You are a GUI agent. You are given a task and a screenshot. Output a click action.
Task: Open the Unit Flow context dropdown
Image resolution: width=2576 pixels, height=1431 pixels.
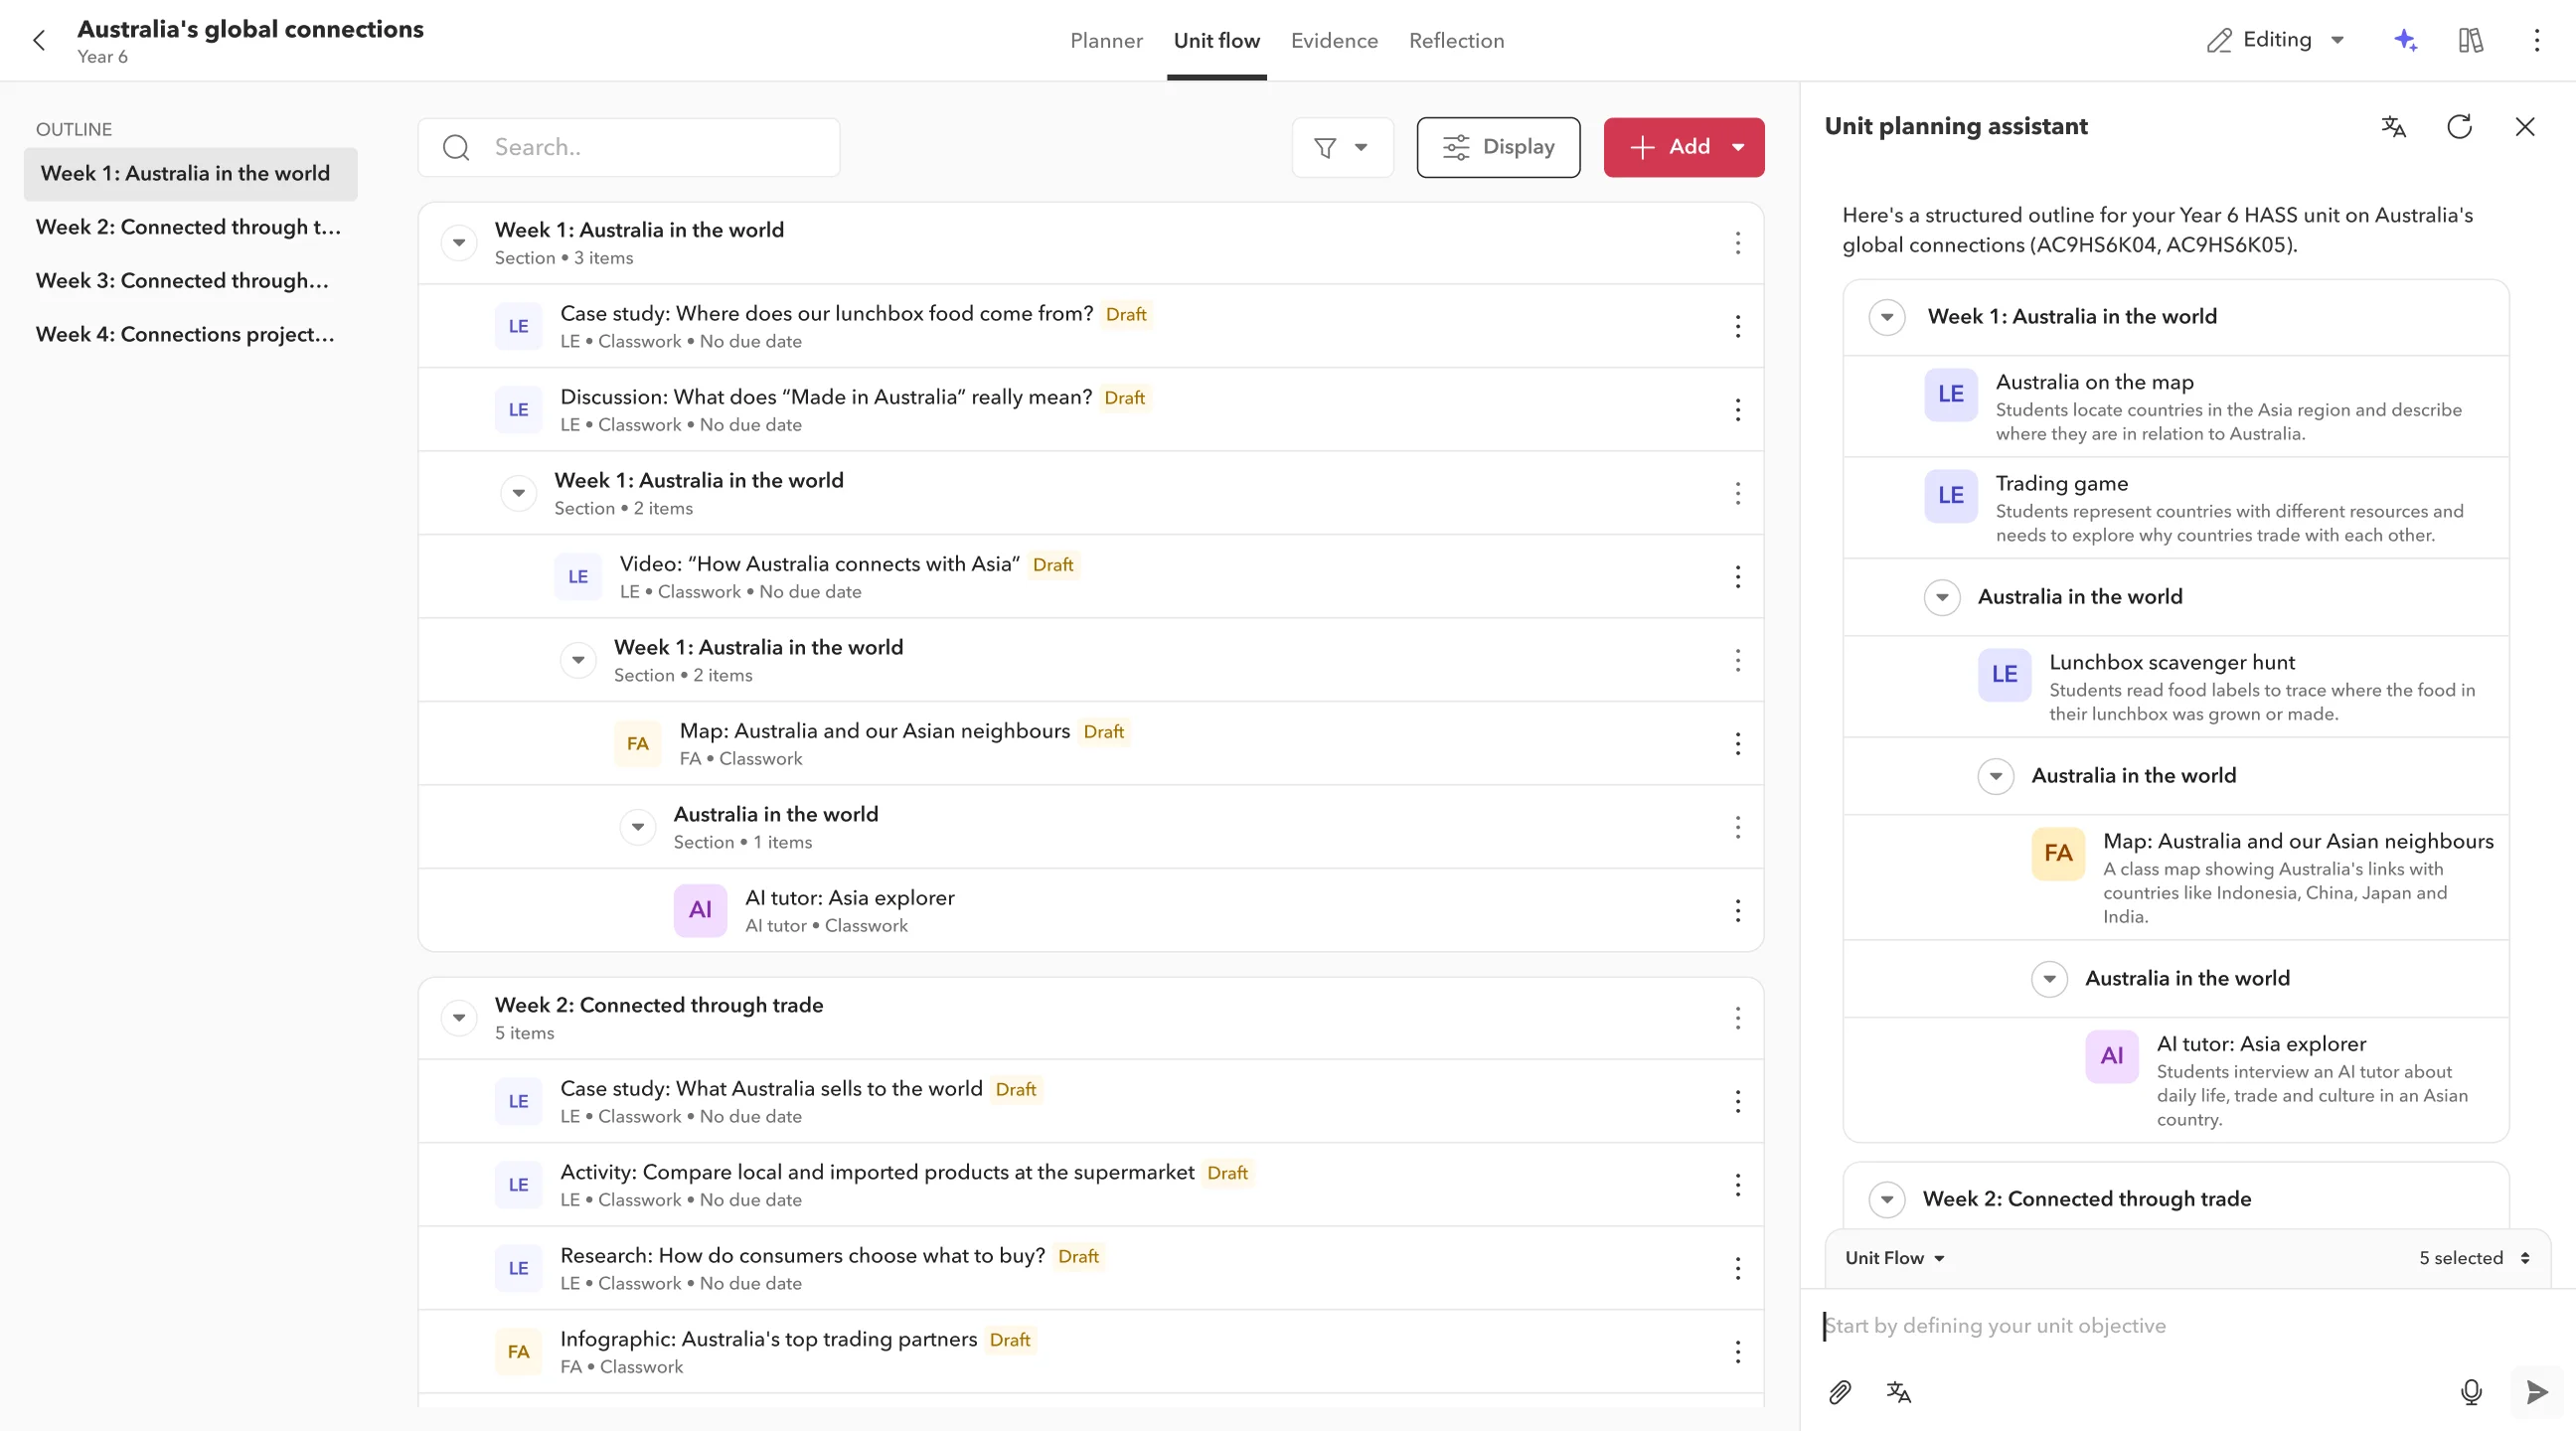point(1895,1258)
